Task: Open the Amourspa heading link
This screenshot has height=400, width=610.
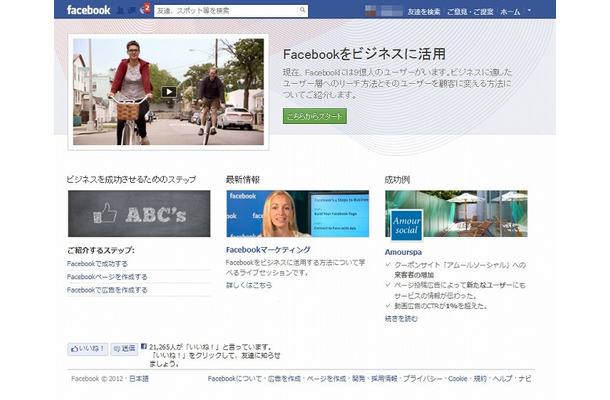Action: click(x=403, y=252)
